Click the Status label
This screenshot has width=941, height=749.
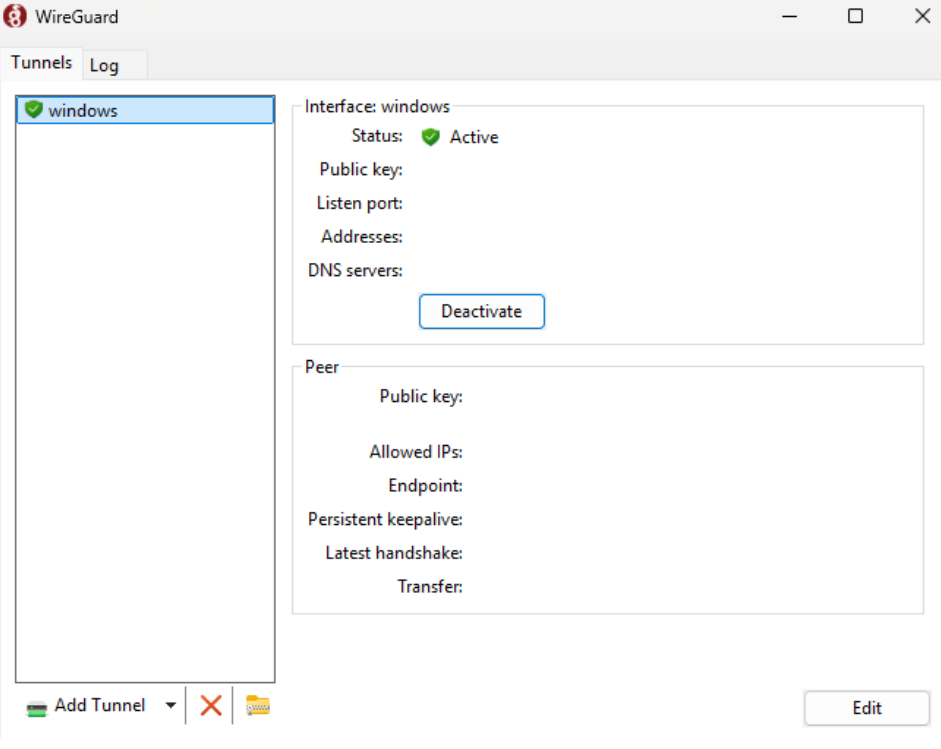tap(377, 136)
